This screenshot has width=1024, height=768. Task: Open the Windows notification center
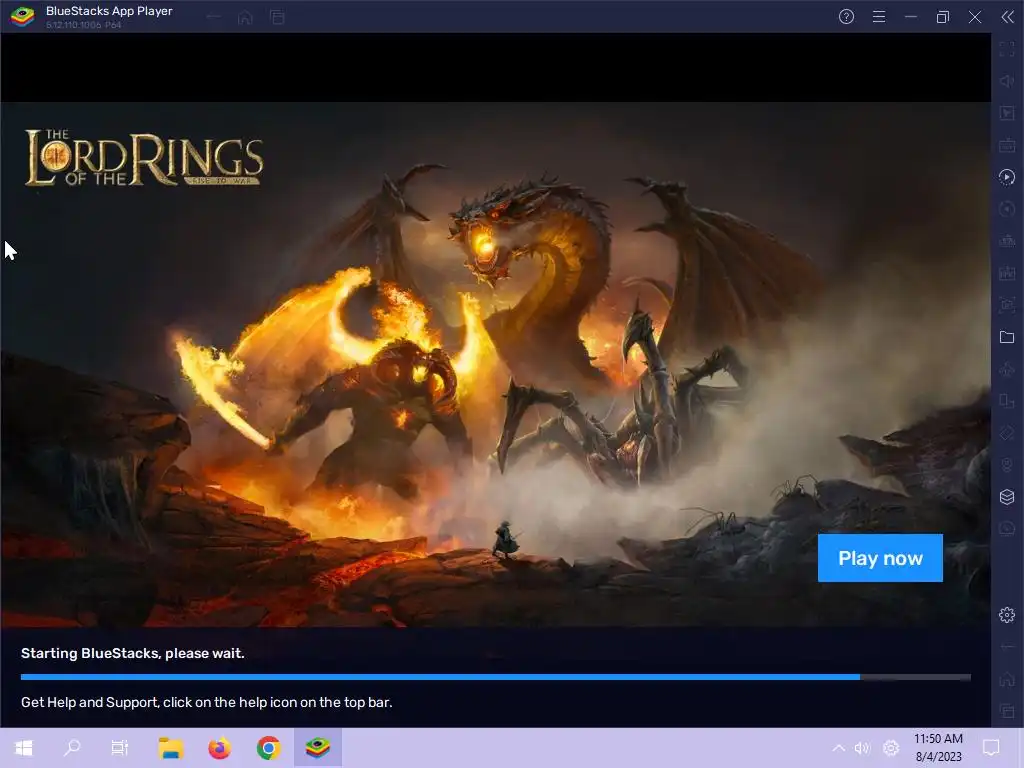pos(991,748)
